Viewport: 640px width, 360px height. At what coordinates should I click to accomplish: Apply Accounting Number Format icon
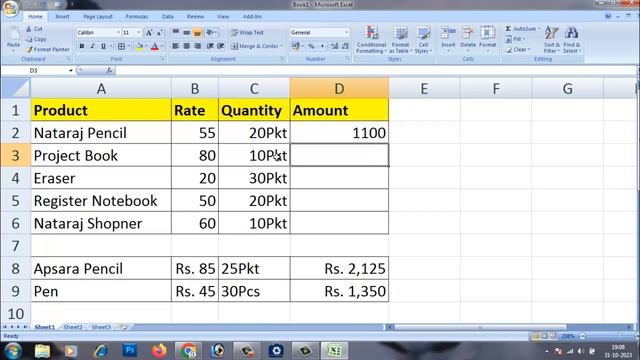[296, 47]
